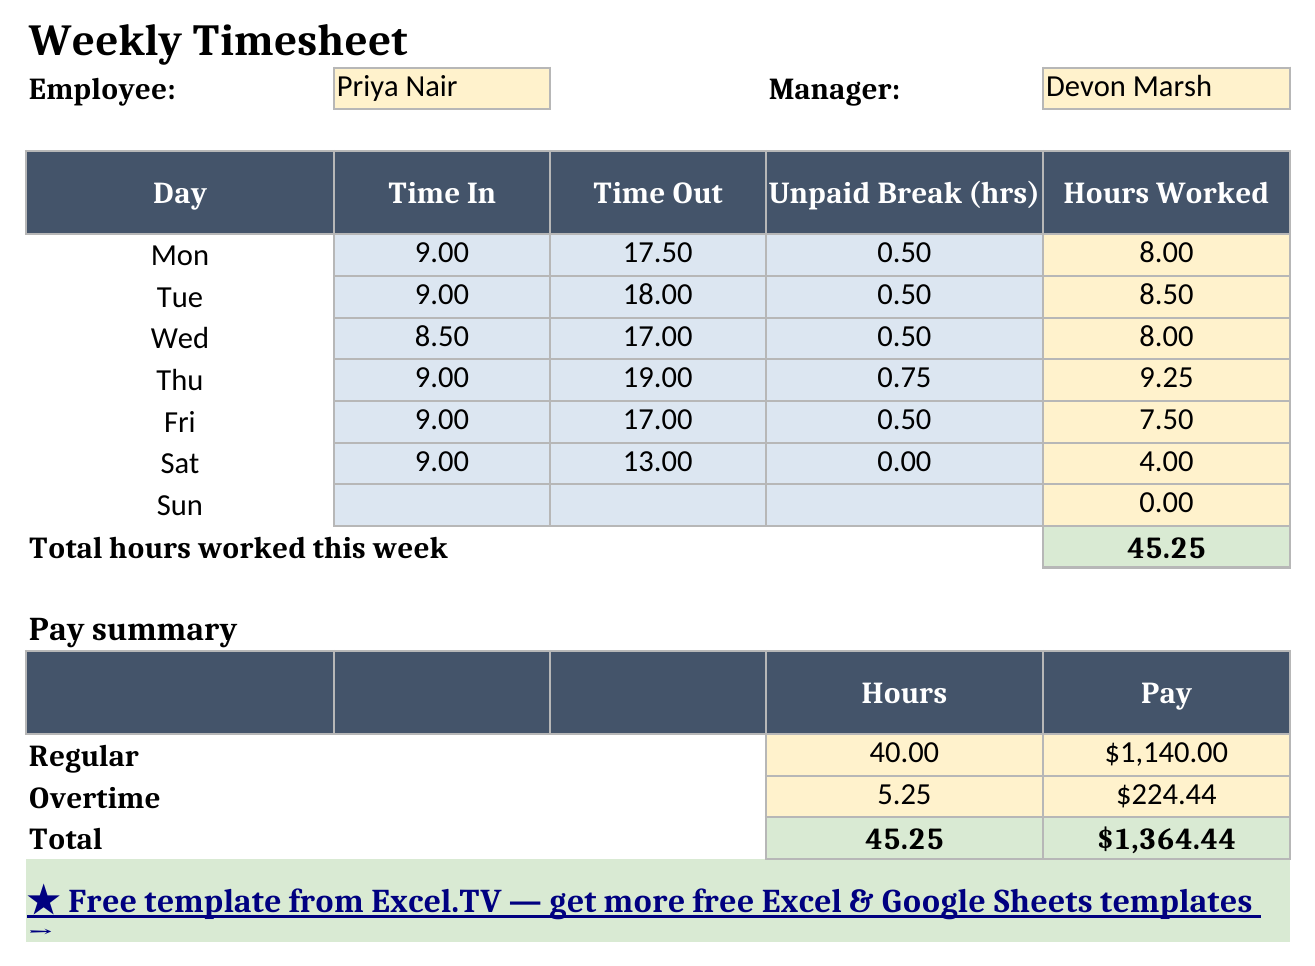Image resolution: width=1315 pixels, height=966 pixels.
Task: Select Sunday's Hours Worked cell 0.00
Action: coord(1166,505)
